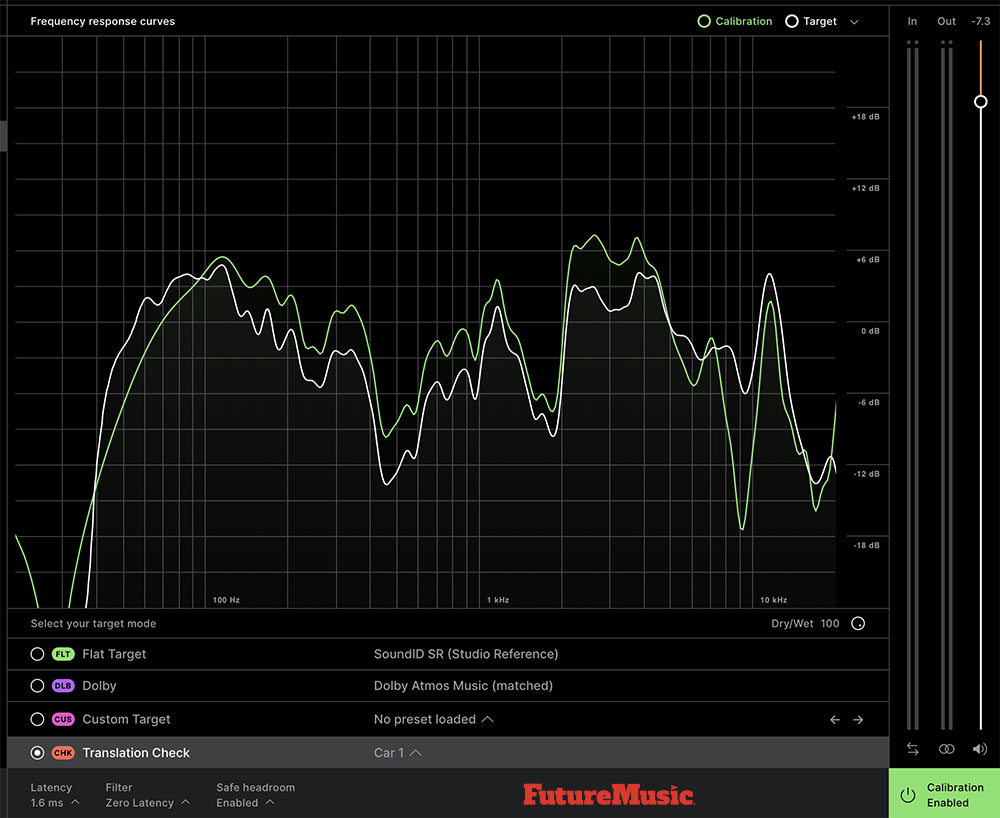Click the 1 kHz axis label
This screenshot has height=818, width=1000.
(x=498, y=600)
